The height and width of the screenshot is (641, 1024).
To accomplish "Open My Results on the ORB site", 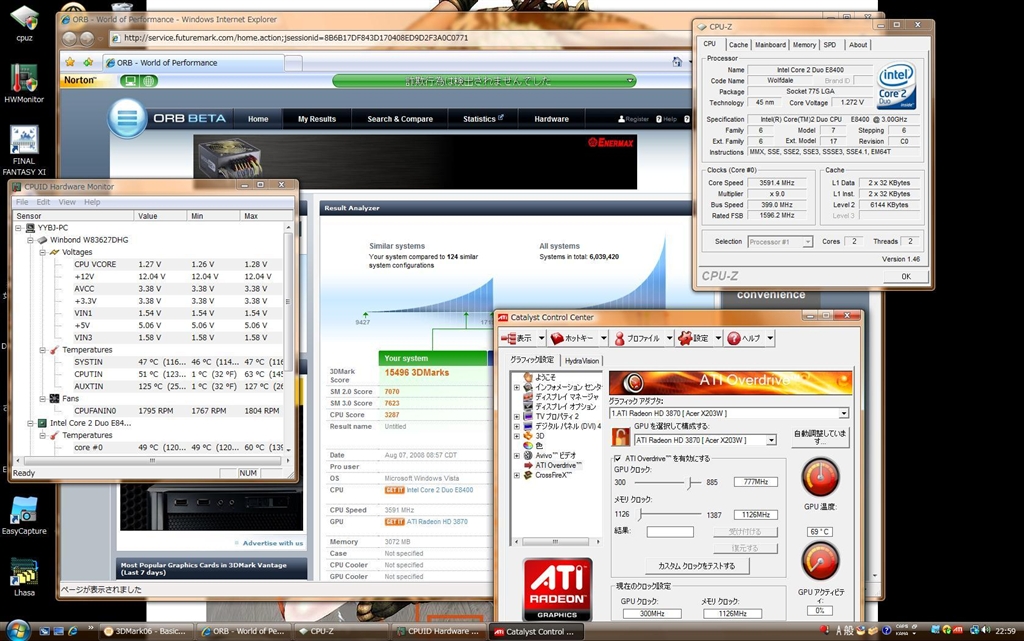I will pyautogui.click(x=316, y=119).
